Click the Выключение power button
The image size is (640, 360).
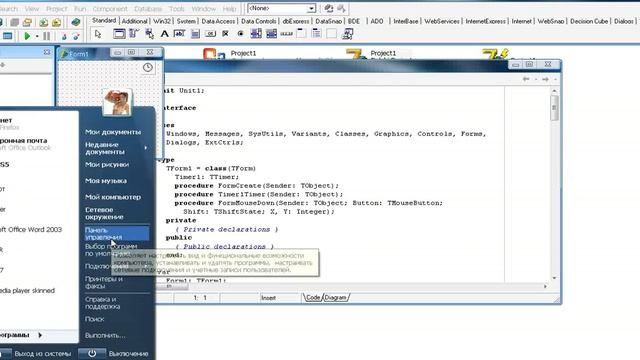(113, 354)
